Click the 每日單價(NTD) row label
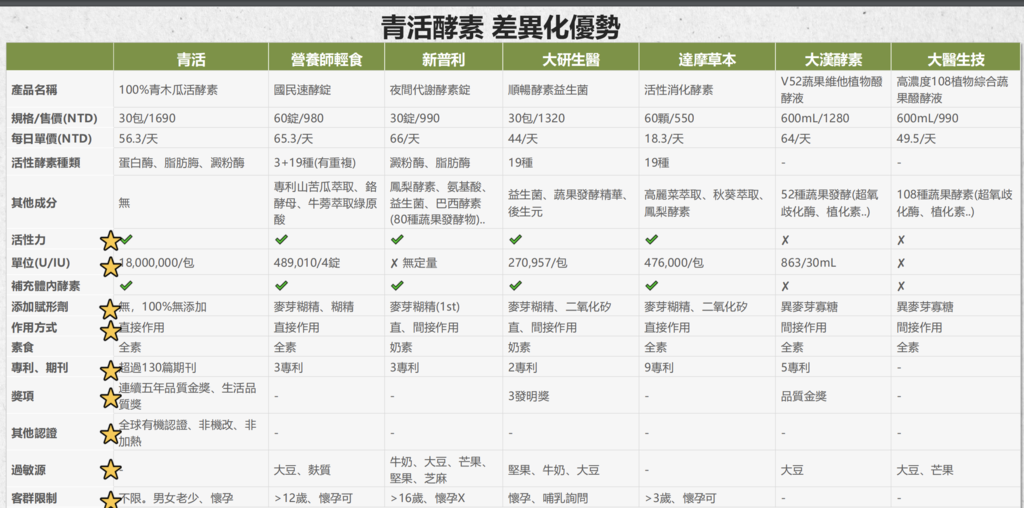The width and height of the screenshot is (1024, 508). point(52,139)
